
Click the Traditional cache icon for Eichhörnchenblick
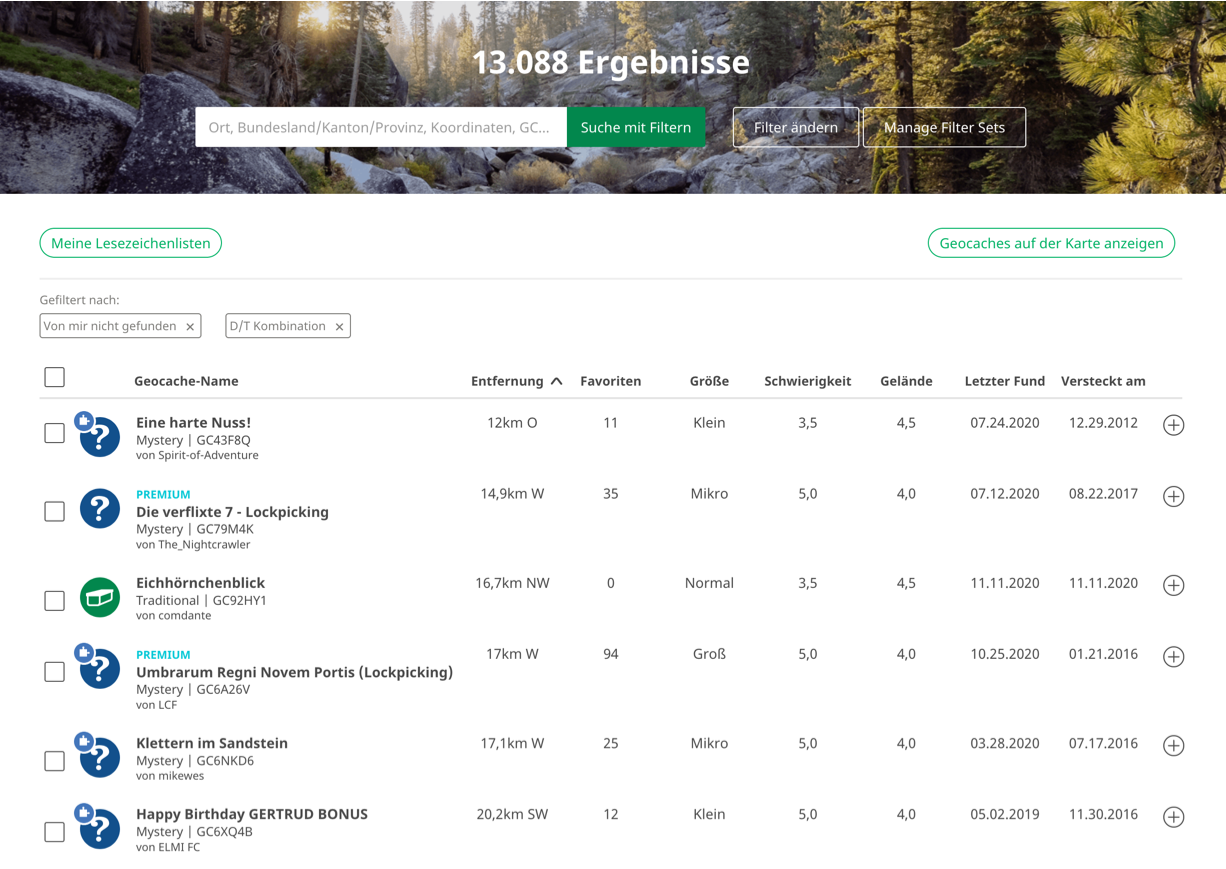pos(99,598)
